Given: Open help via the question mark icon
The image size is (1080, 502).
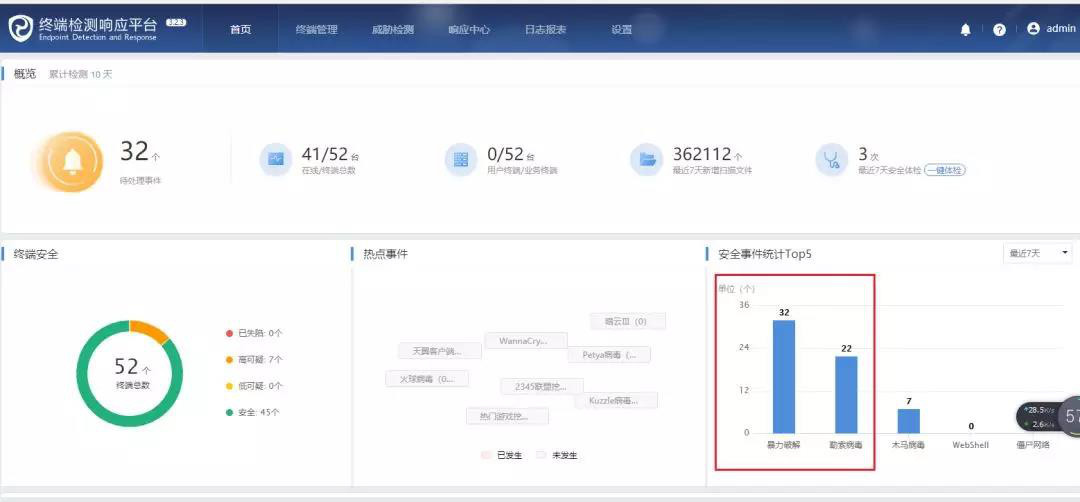Looking at the screenshot, I should tap(999, 29).
